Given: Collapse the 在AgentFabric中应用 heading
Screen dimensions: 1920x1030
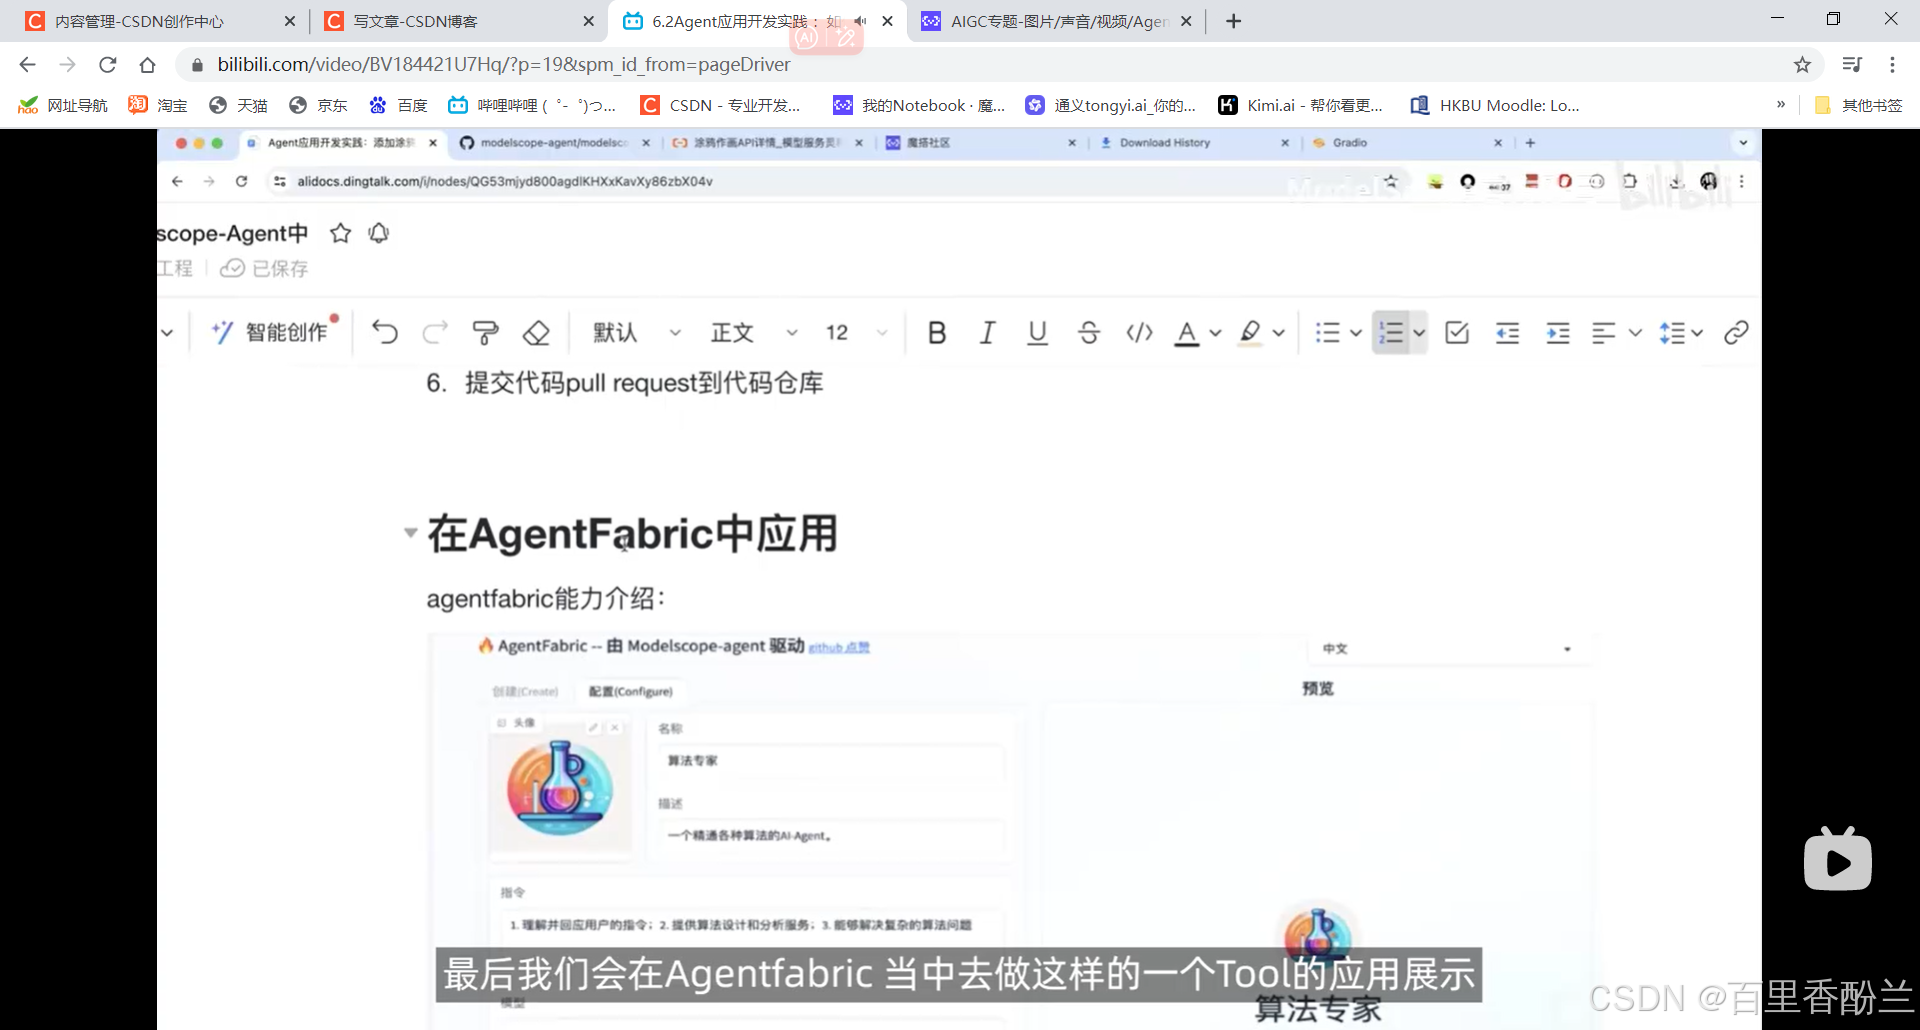Looking at the screenshot, I should 410,533.
